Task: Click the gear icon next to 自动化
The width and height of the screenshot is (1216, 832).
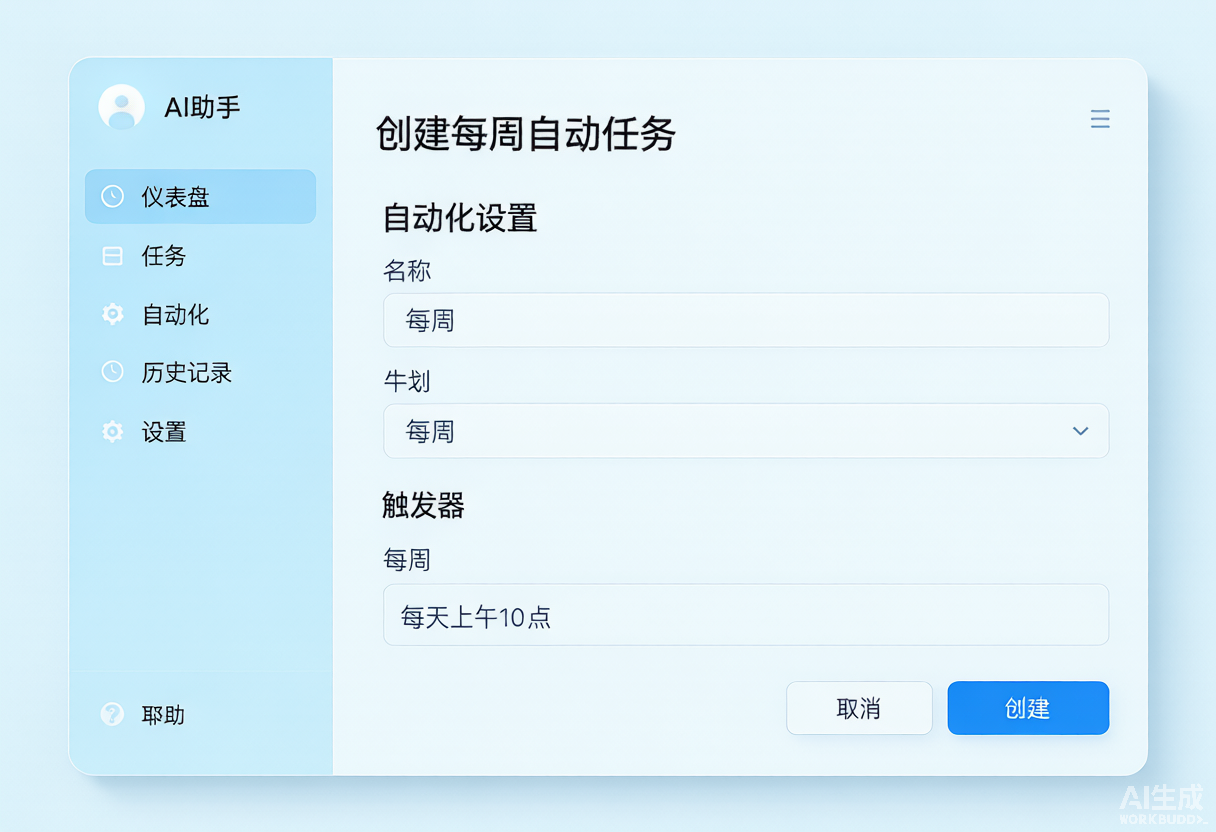Action: 113,314
